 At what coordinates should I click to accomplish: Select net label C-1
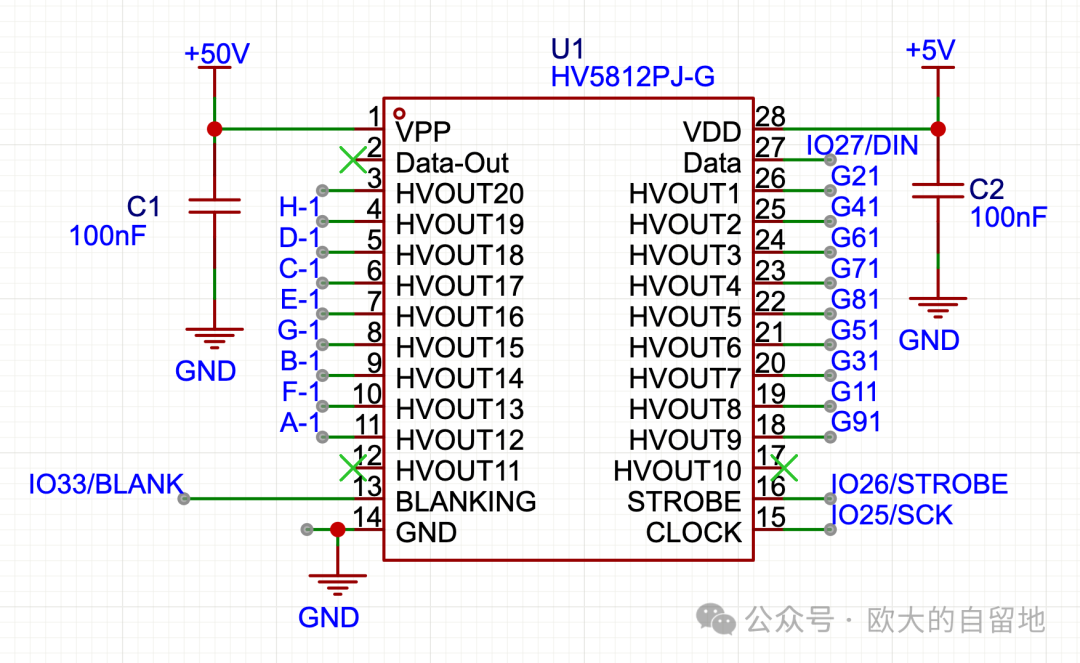coord(300,268)
